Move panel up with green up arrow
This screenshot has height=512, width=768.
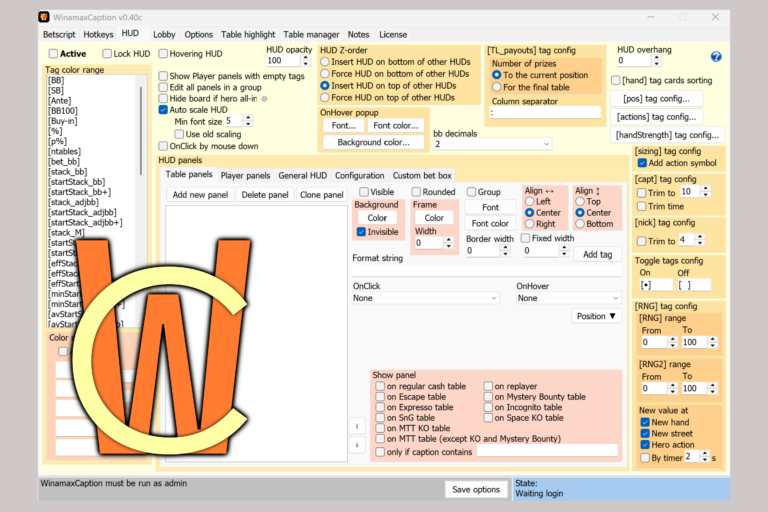357,426
